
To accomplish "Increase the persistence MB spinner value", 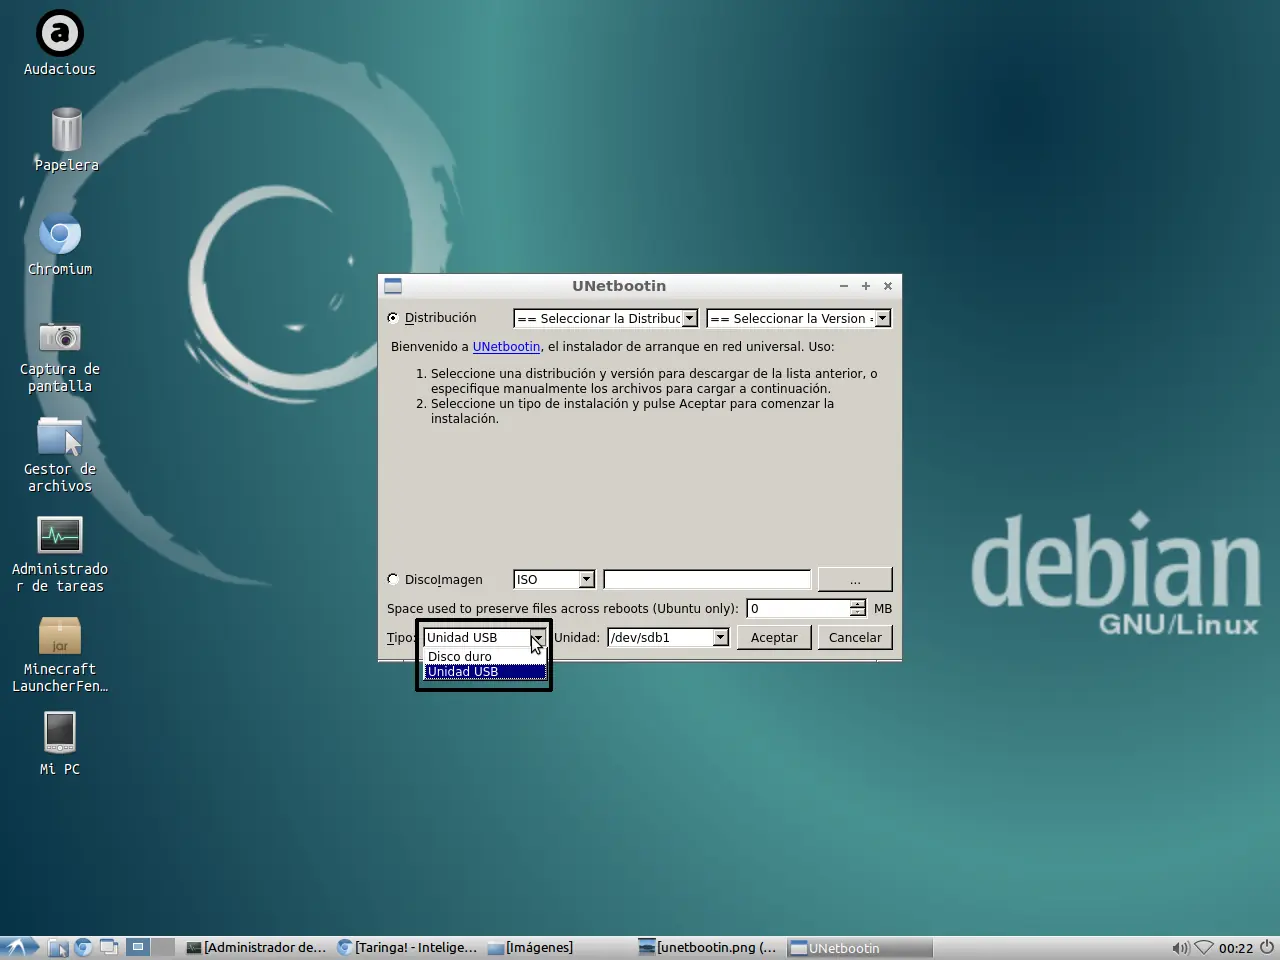I will tap(858, 604).
